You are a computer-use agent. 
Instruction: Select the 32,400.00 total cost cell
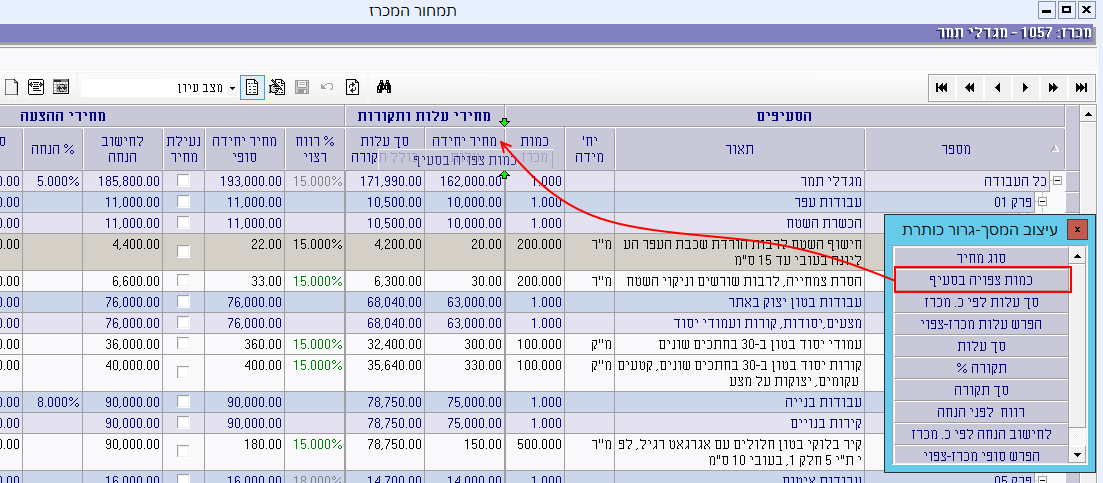[x=385, y=344]
